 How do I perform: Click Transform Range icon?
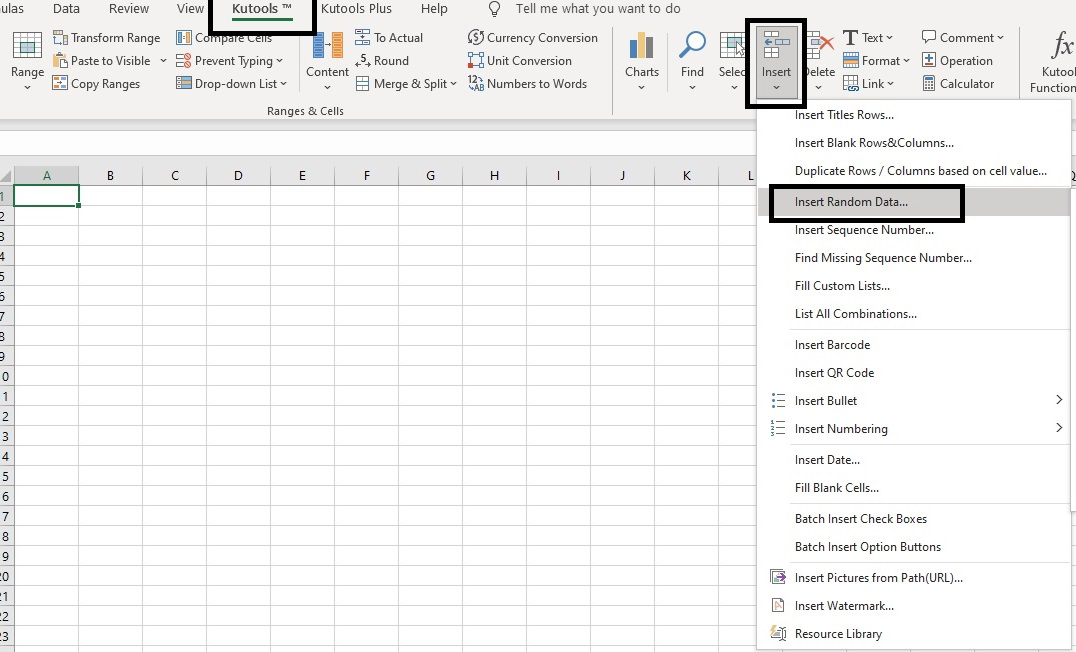[60, 38]
